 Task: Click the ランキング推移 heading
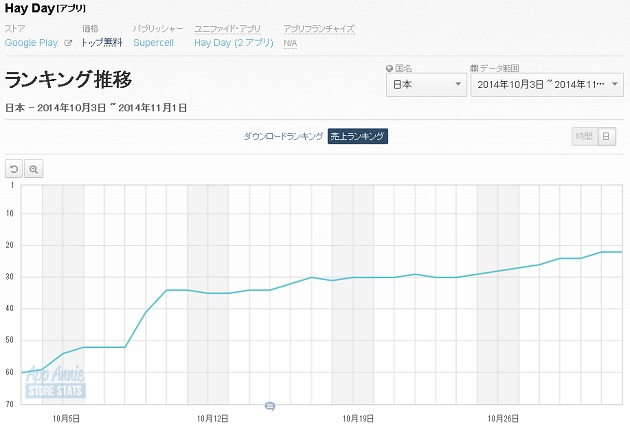pos(68,79)
